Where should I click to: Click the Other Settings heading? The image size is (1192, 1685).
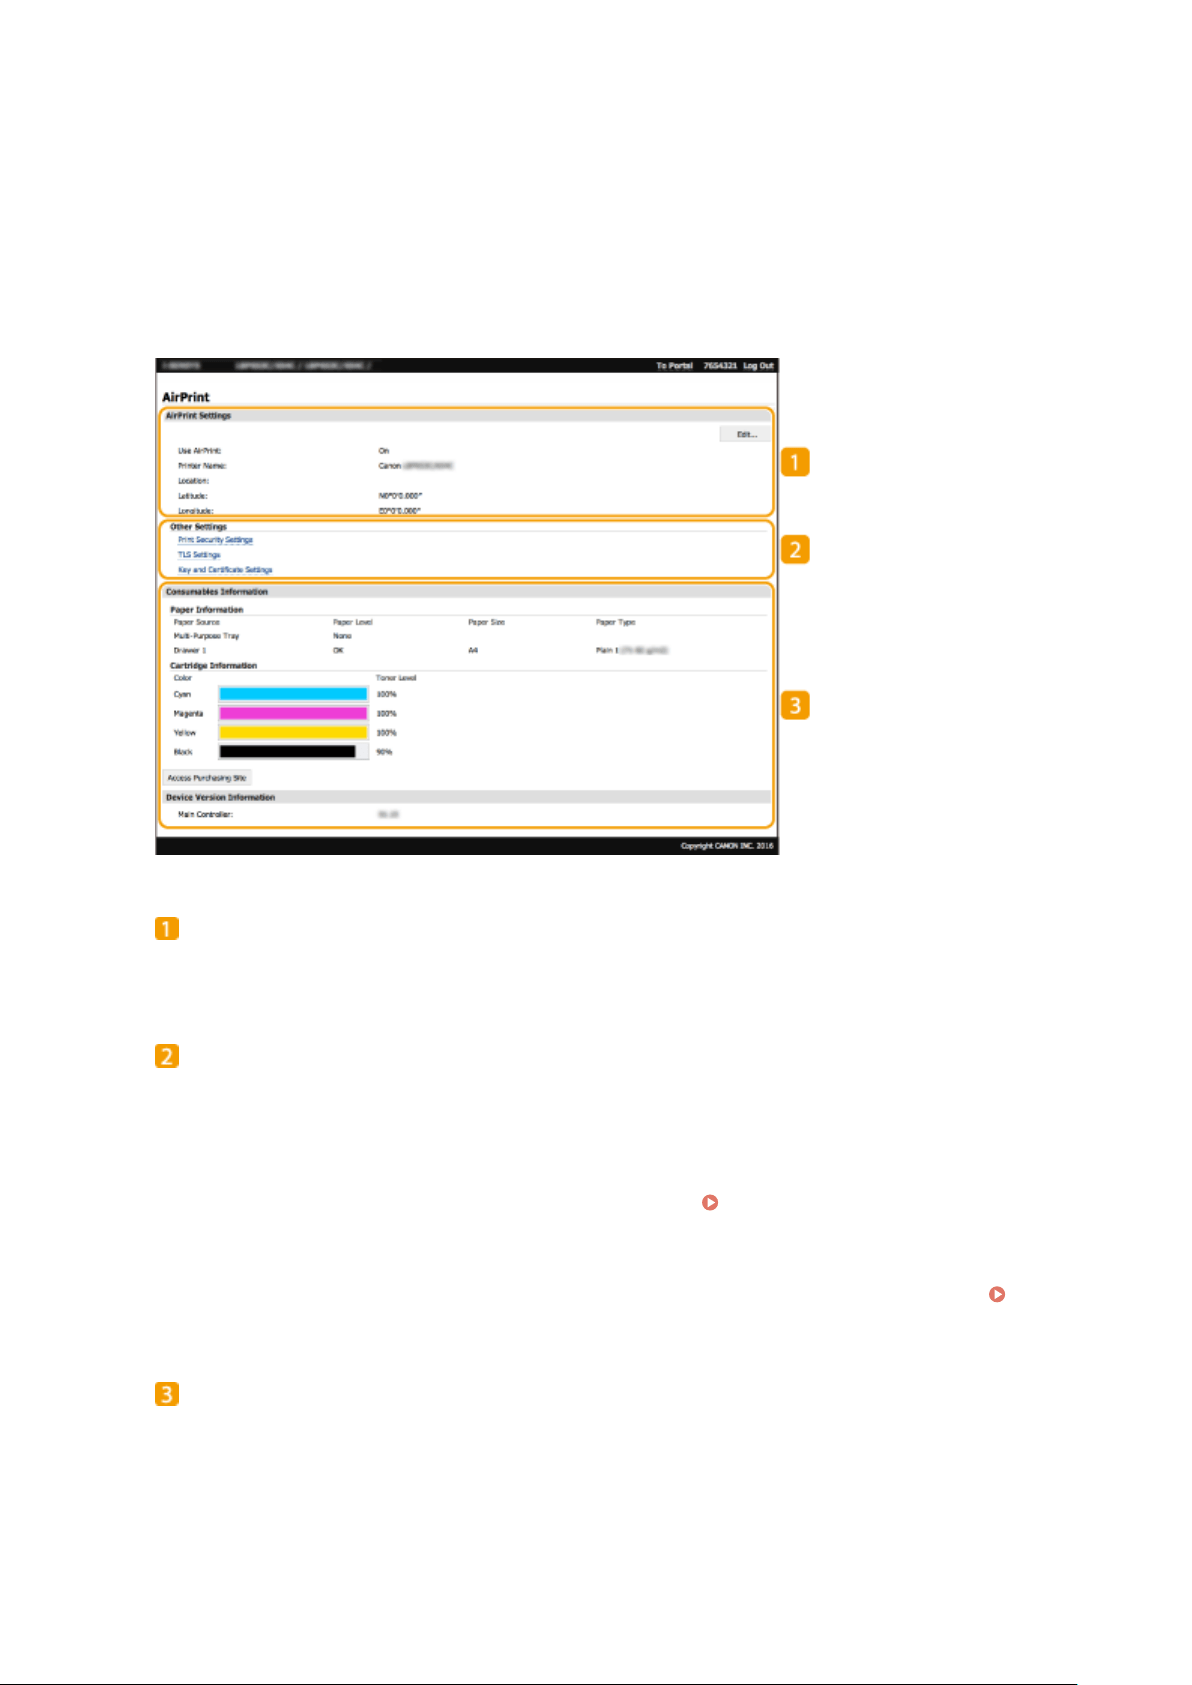point(198,527)
